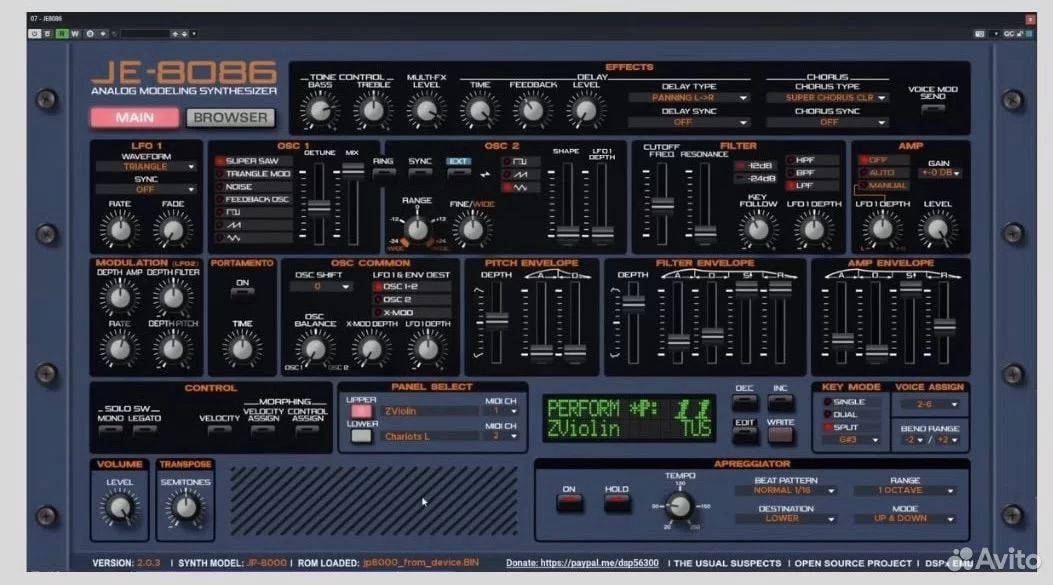This screenshot has height=585, width=1053.
Task: Select the -24dB filter slope
Action: point(756,179)
